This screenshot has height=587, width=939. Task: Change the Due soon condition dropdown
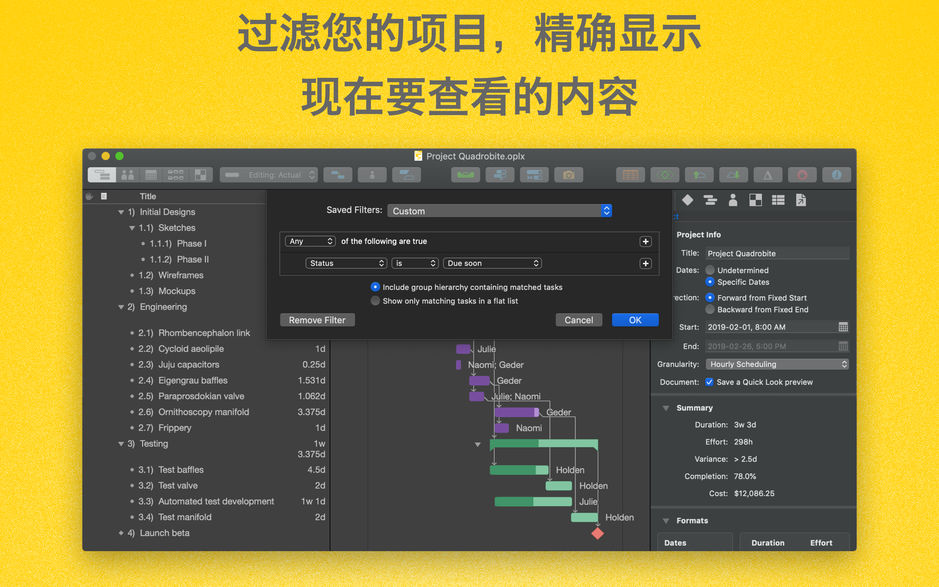(492, 263)
